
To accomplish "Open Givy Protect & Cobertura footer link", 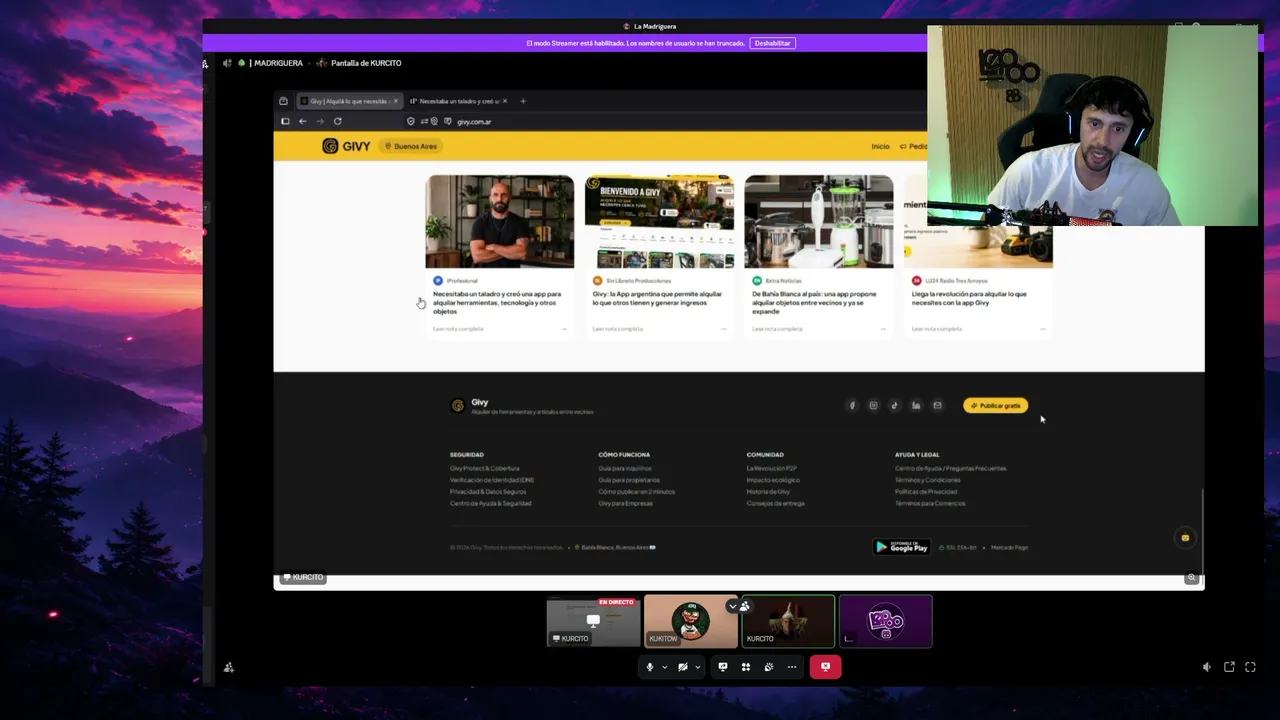I will (x=484, y=468).
